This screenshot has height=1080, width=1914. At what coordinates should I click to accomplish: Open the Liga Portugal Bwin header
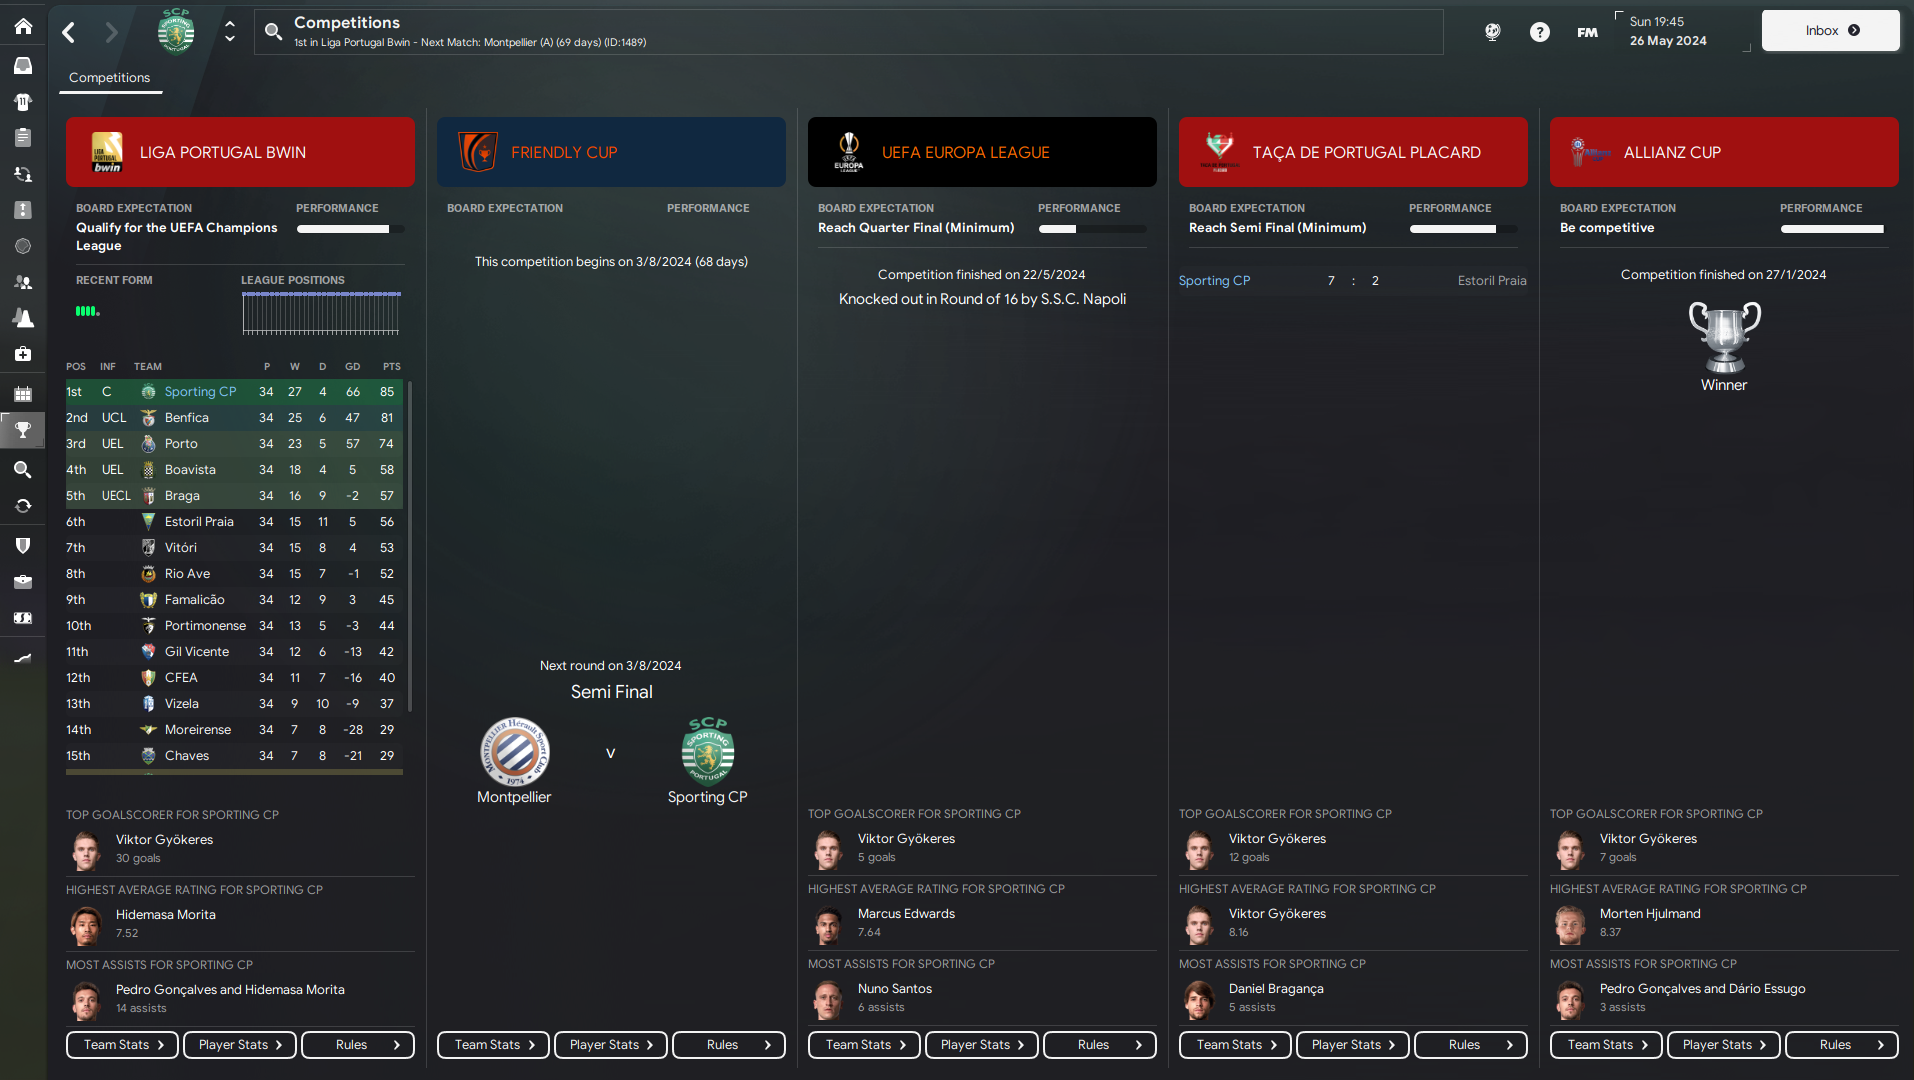tap(240, 152)
